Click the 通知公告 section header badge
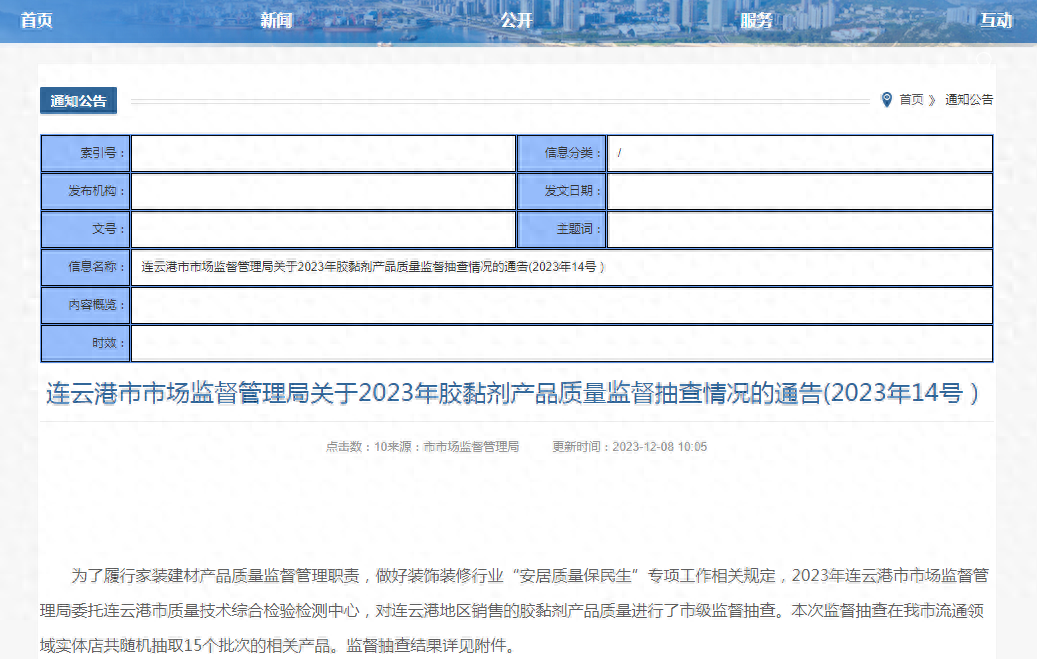 (78, 101)
